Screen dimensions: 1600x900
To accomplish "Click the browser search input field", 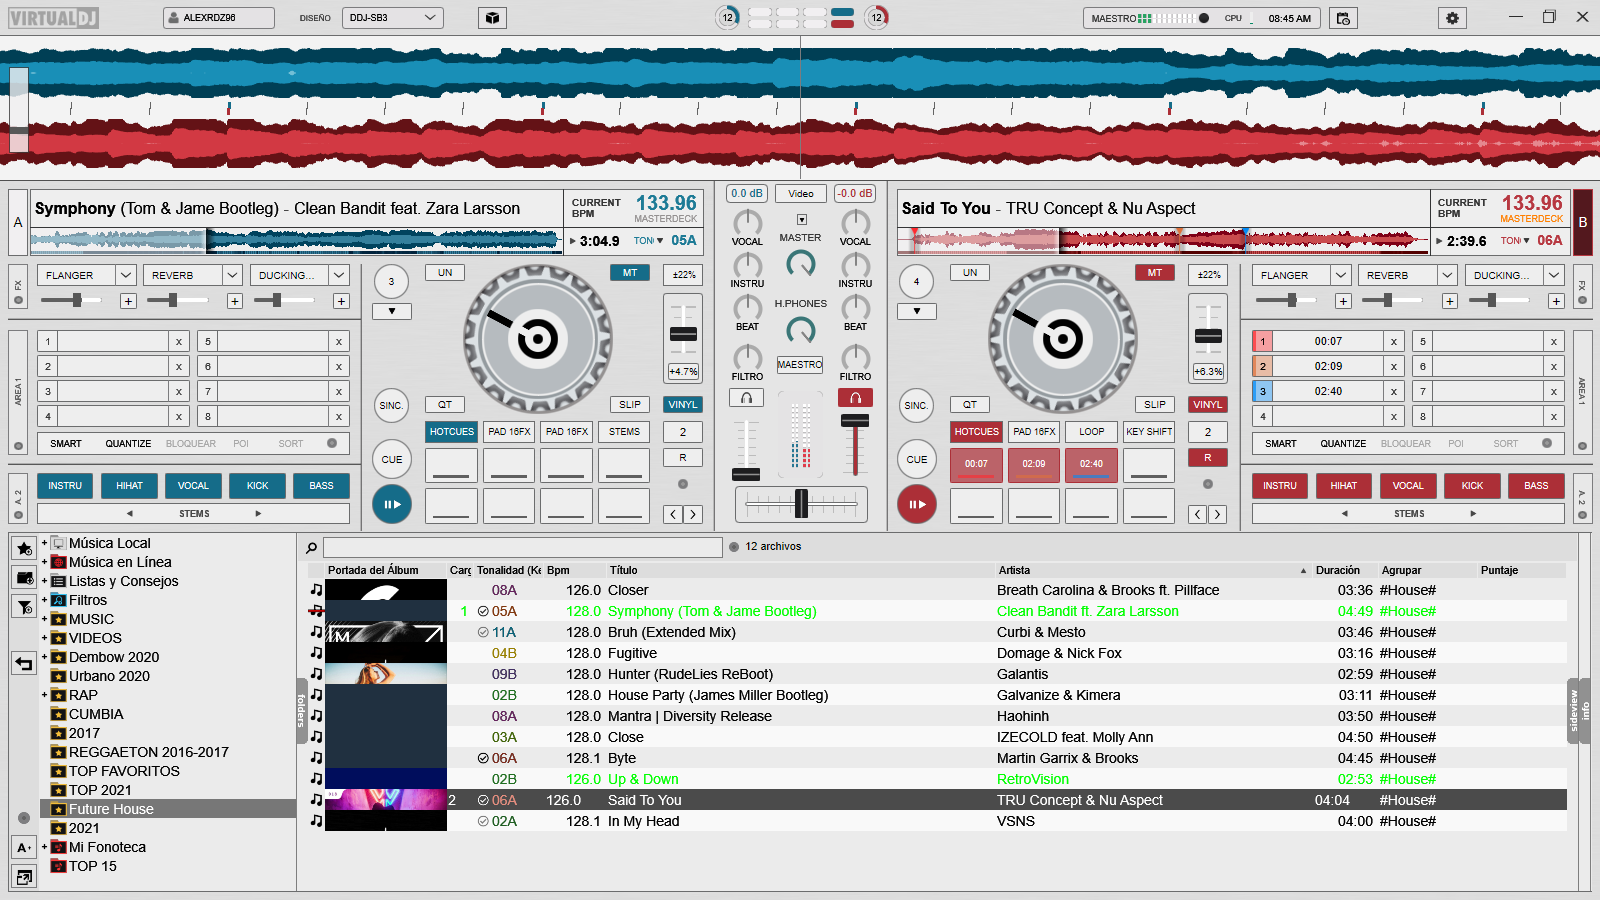I will pos(523,547).
